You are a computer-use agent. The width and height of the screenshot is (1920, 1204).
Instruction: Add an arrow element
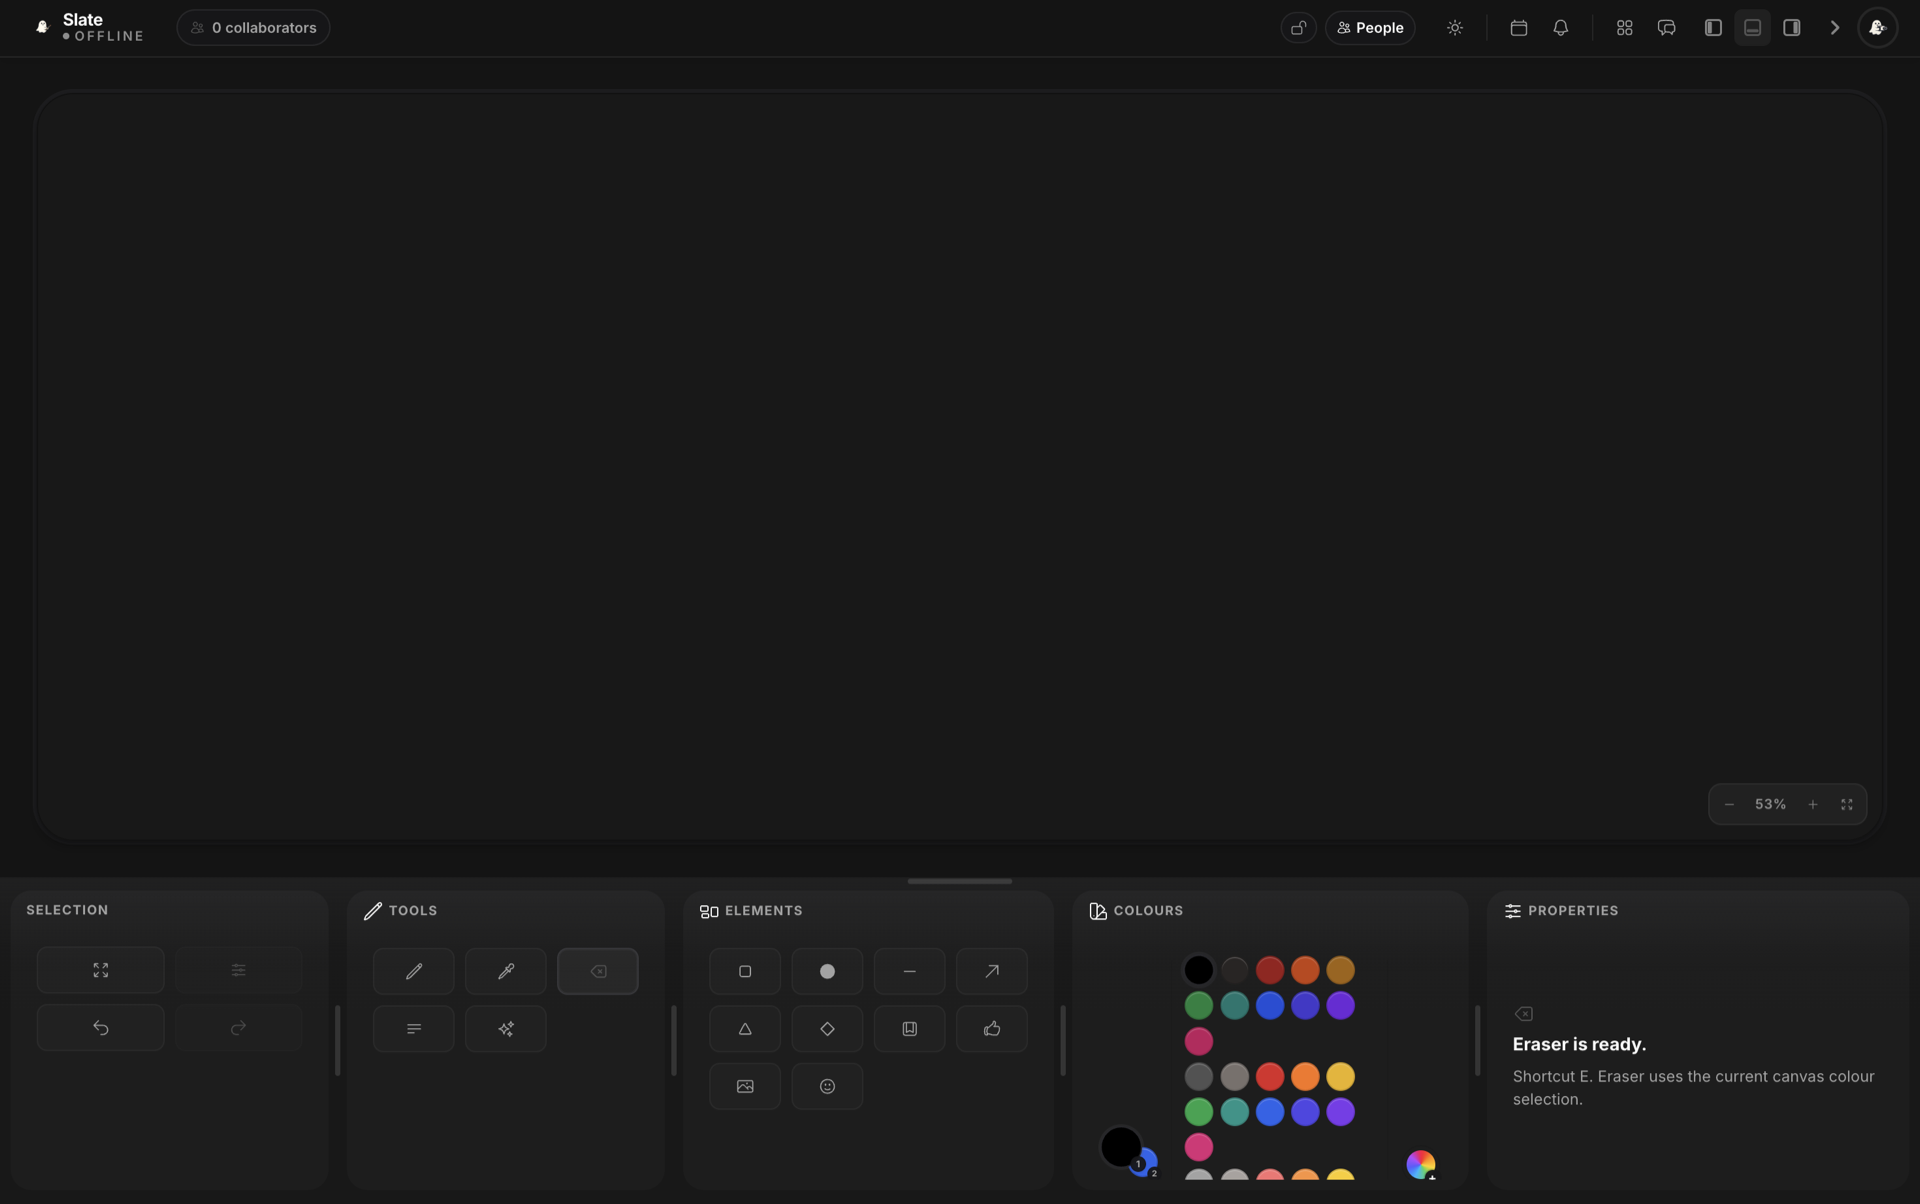[991, 971]
